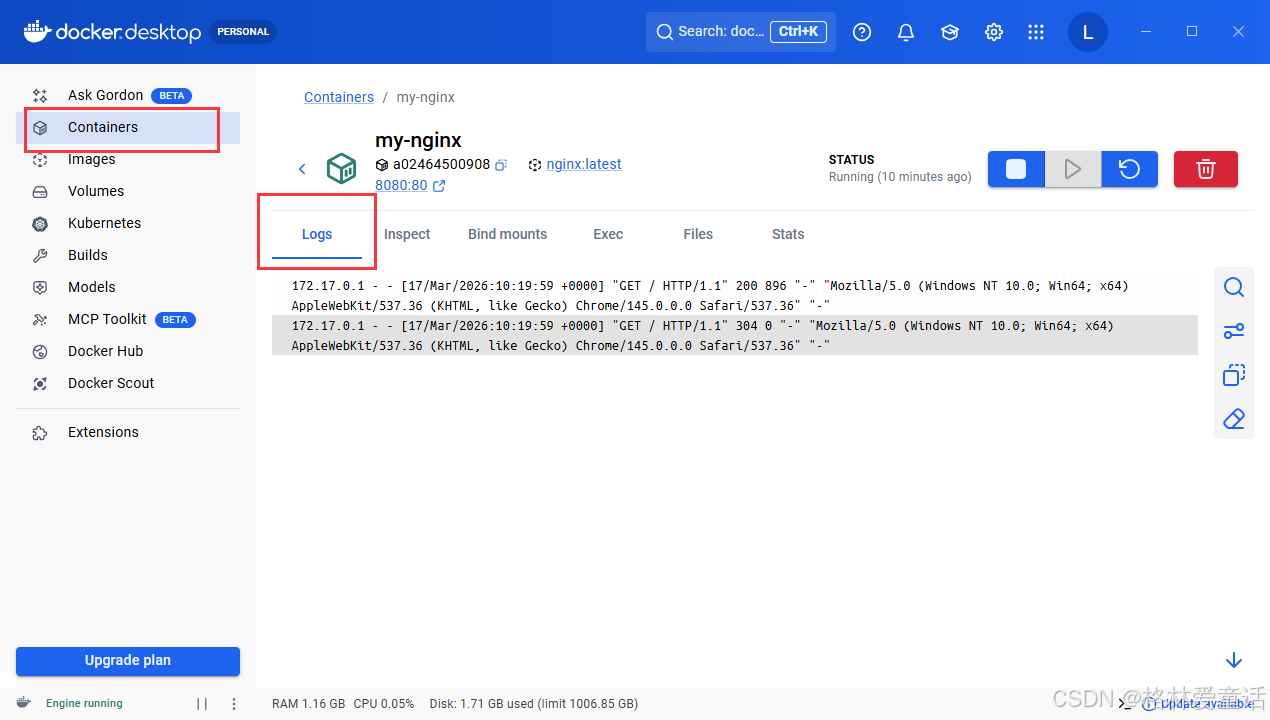Switch to the Files tab
The image size is (1270, 720).
click(x=698, y=234)
